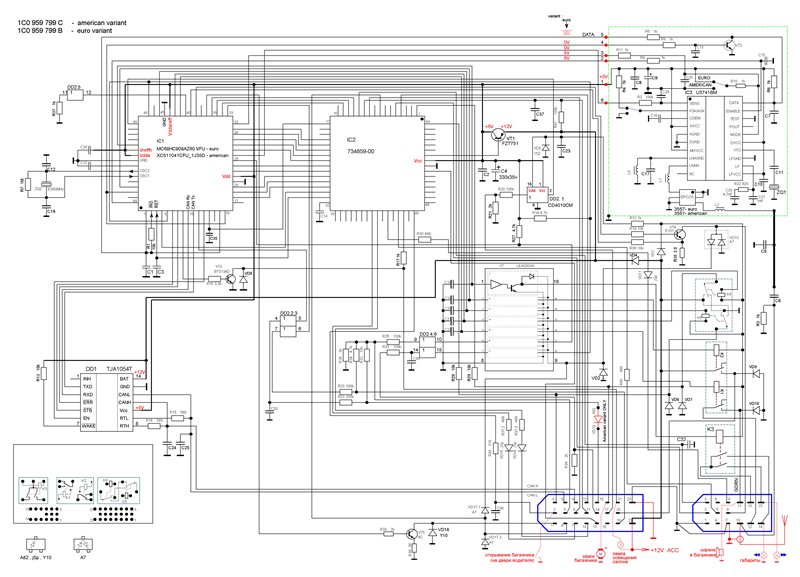Screen dimensions: 800x577
Task: Click the C25 capacitor symbol
Action: point(181,442)
